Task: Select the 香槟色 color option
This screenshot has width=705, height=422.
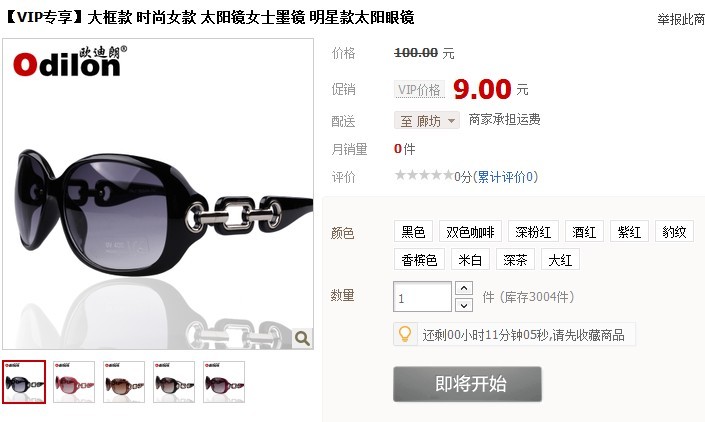Action: [419, 259]
